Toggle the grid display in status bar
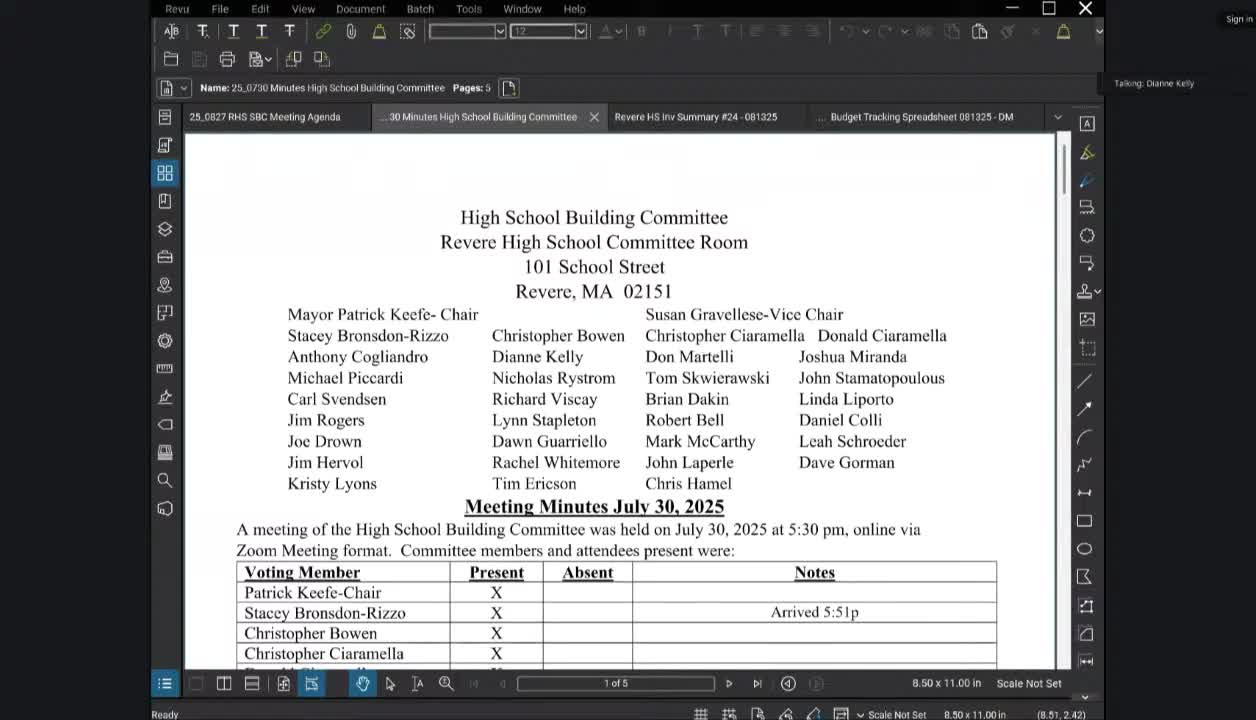Viewport: 1256px width, 720px height. click(x=701, y=714)
